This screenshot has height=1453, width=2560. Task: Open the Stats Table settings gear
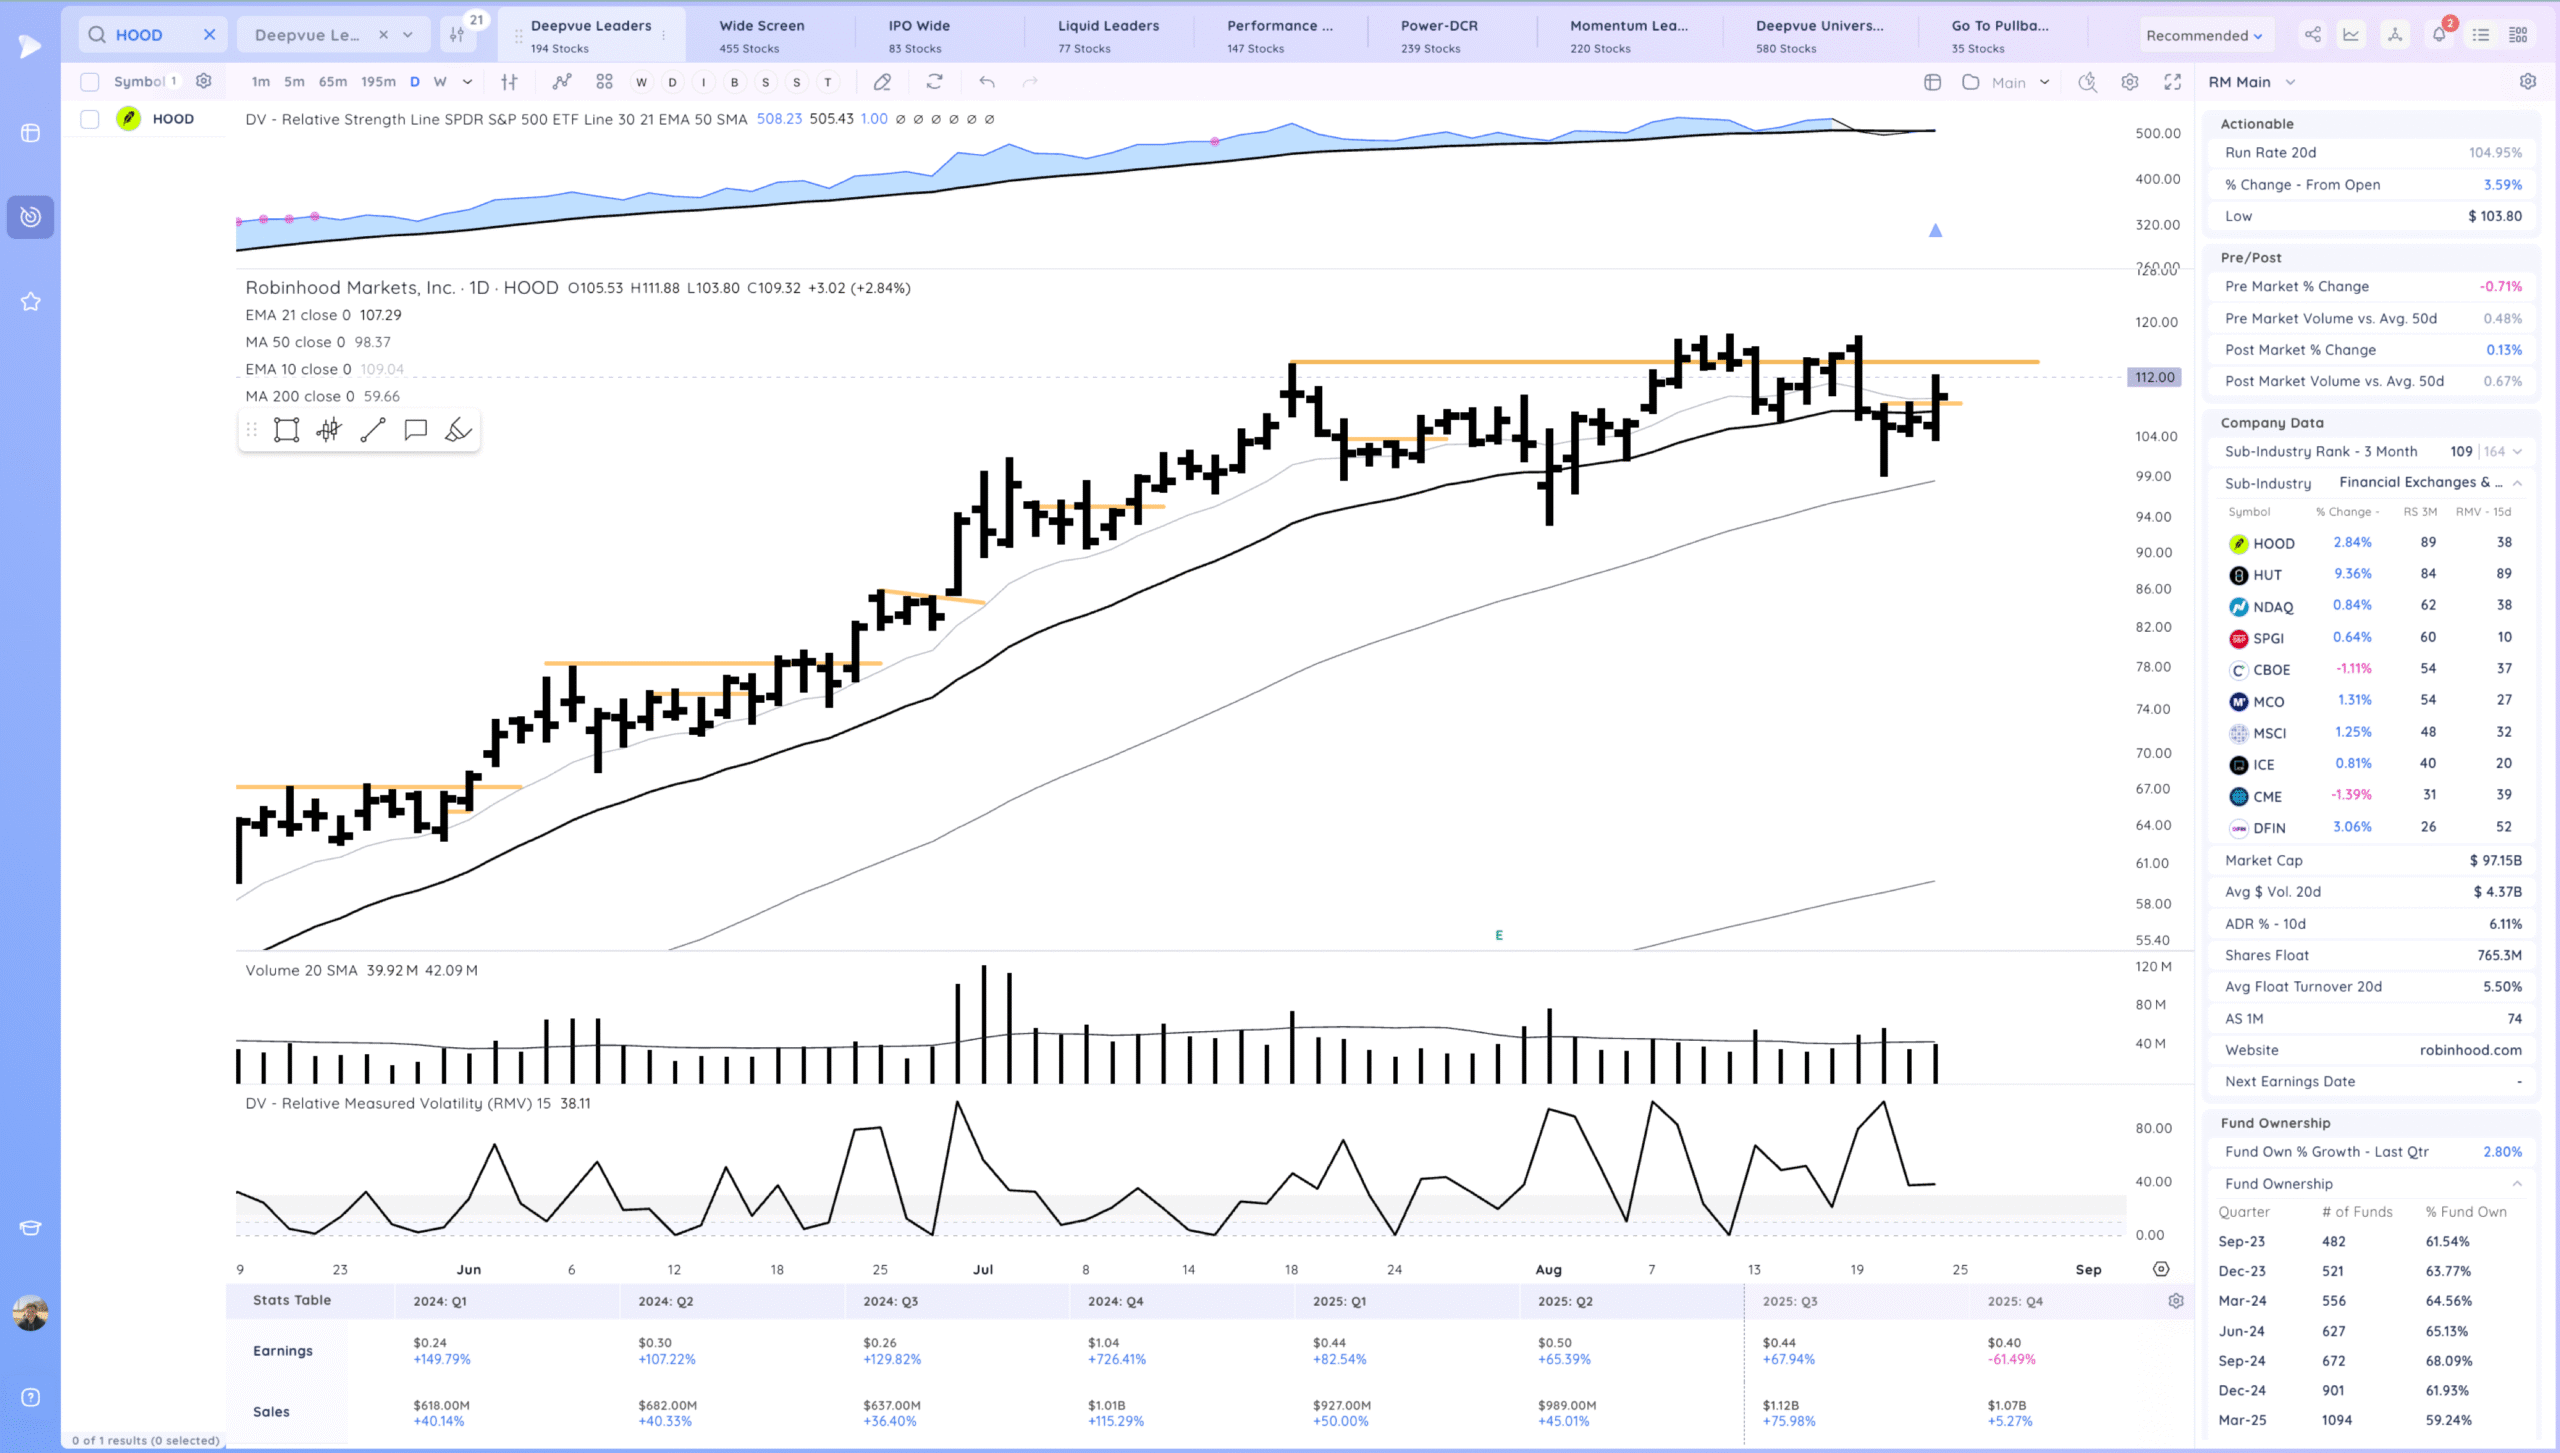point(2176,1301)
